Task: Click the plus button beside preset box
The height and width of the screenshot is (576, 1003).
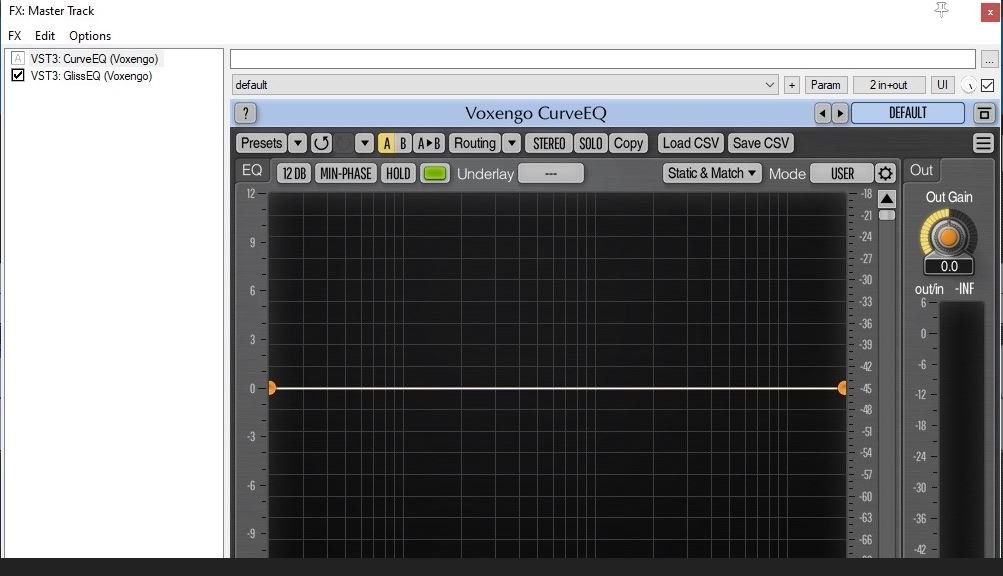Action: coord(791,84)
